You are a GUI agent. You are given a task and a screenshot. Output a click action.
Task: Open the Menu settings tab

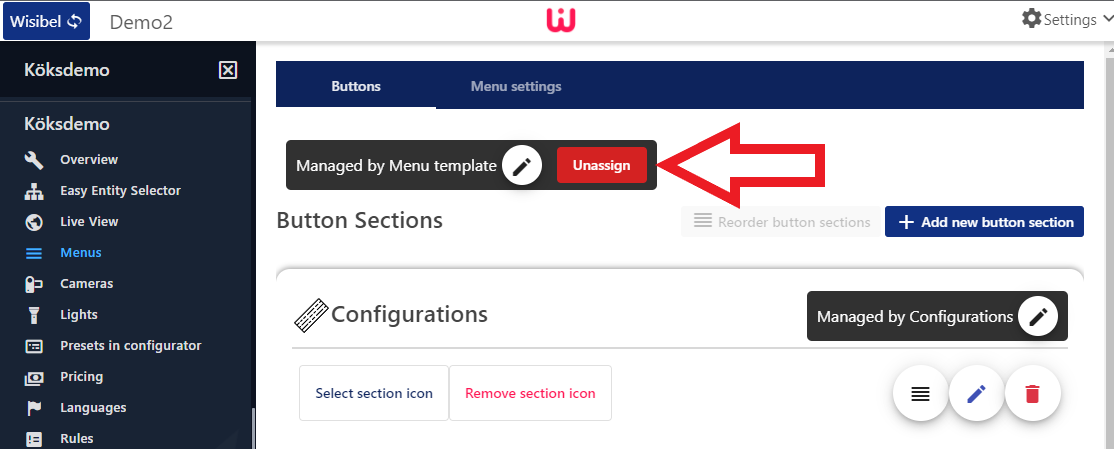tap(516, 86)
